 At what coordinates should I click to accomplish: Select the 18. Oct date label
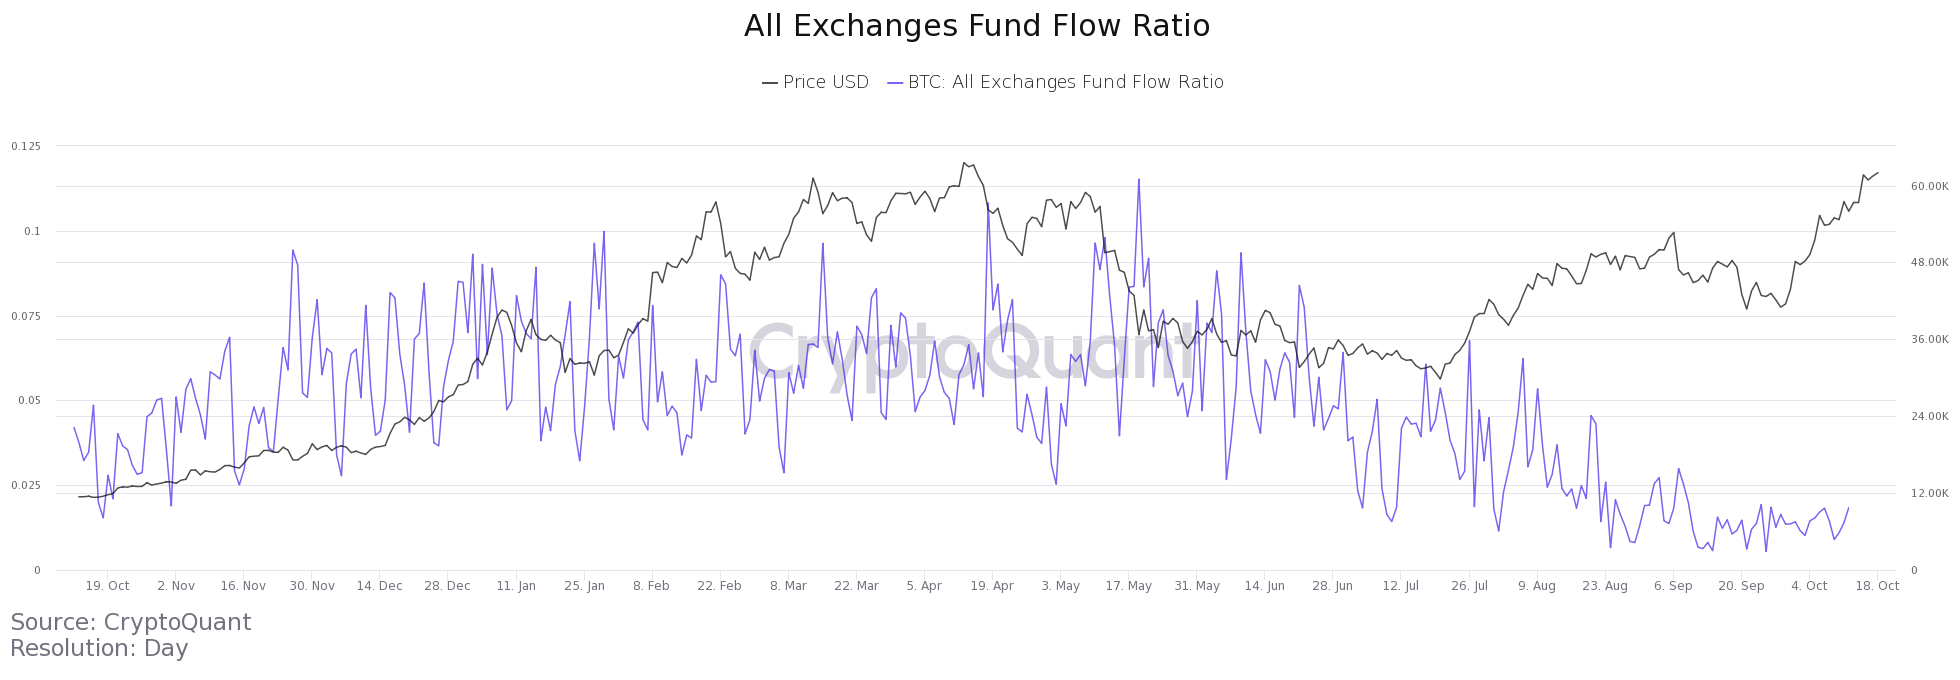[x=1877, y=586]
